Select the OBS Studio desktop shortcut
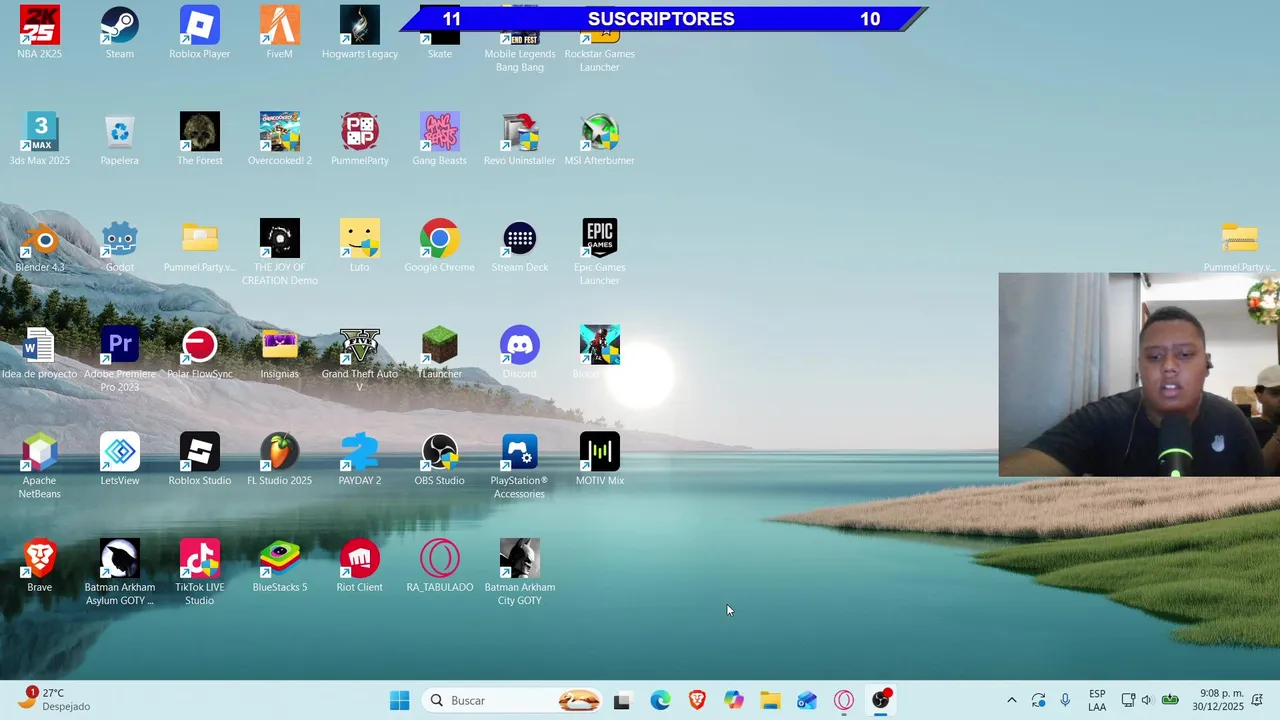Image resolution: width=1280 pixels, height=720 pixels. point(440,453)
